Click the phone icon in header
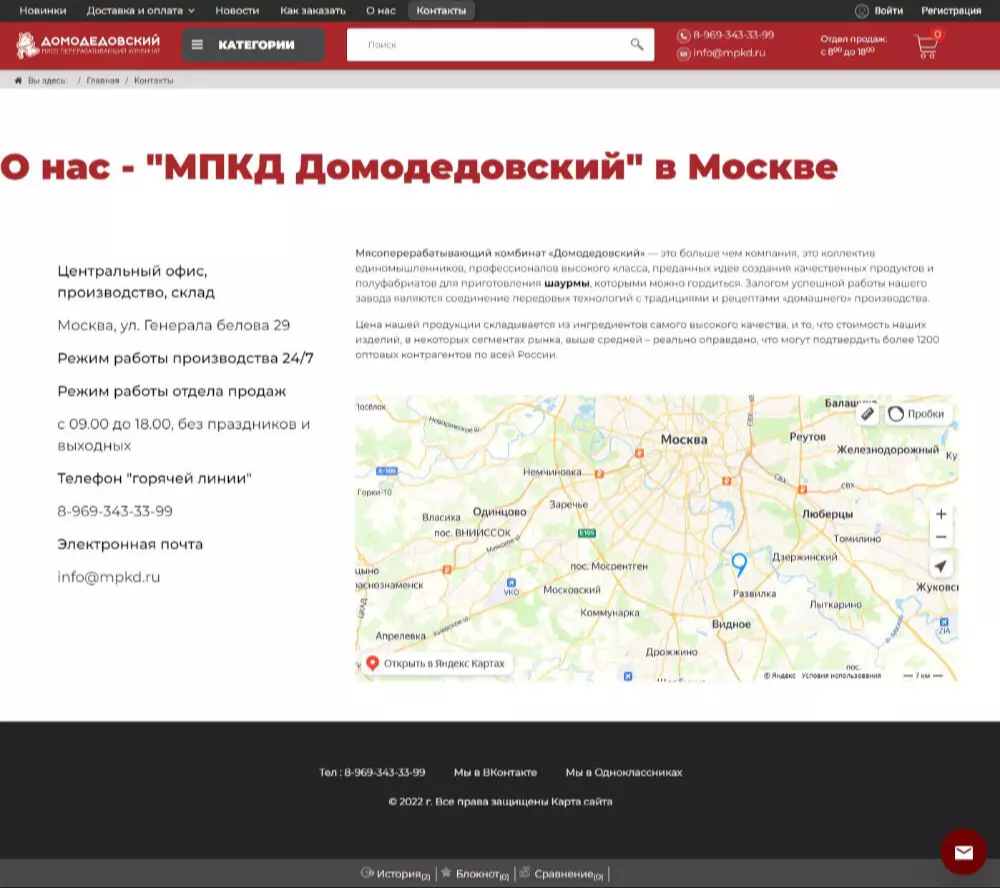Screen dimensions: 1000x889 tap(684, 36)
